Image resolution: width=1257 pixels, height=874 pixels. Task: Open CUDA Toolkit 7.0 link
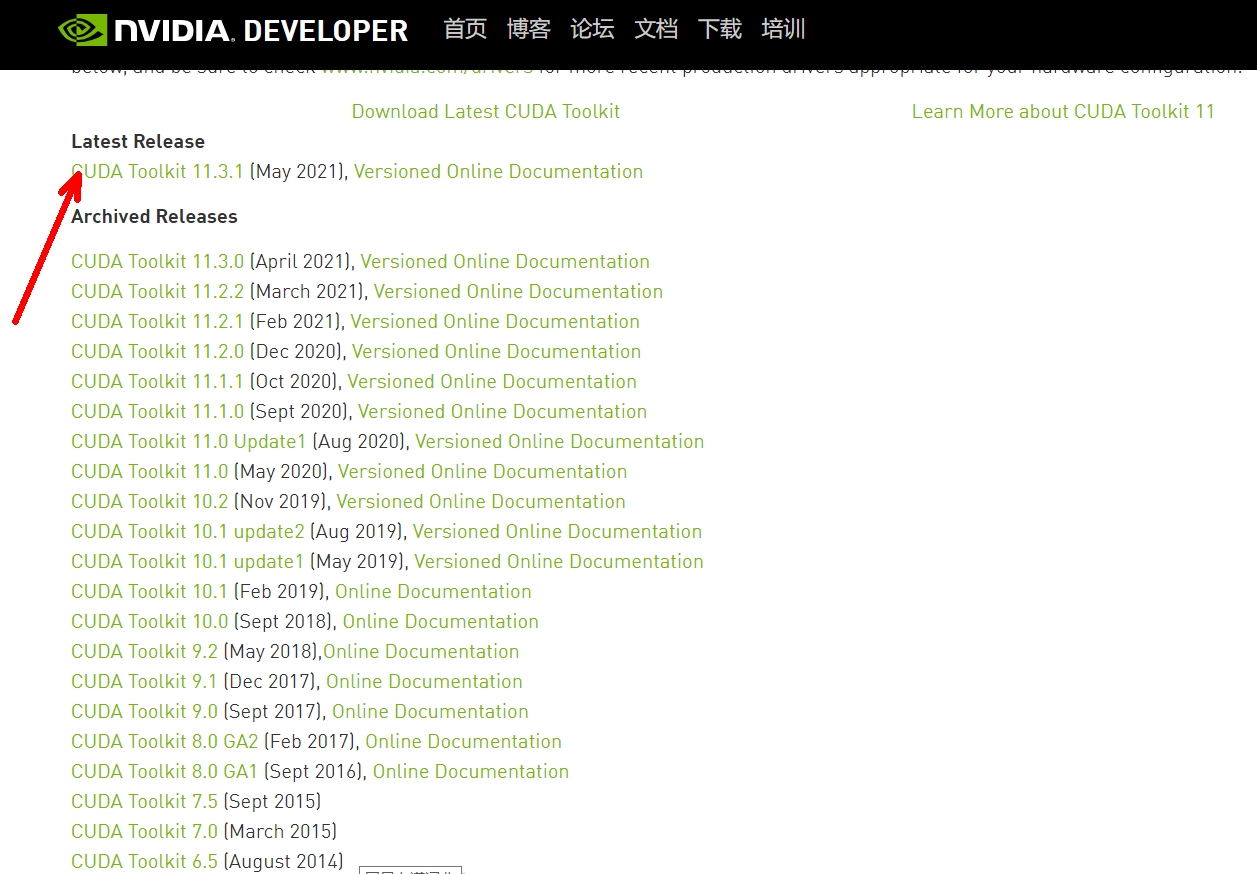tap(144, 831)
